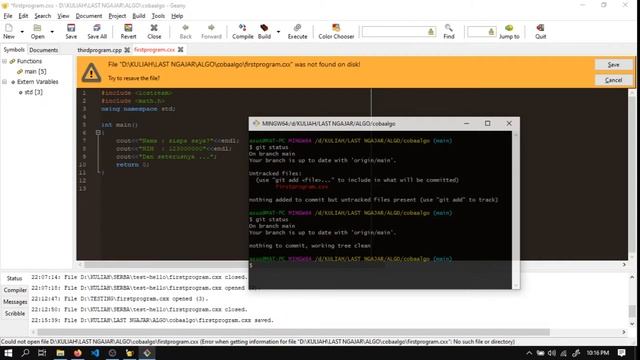Open the Status message tab
Viewport: 640px width, 360px height.
tap(14, 278)
